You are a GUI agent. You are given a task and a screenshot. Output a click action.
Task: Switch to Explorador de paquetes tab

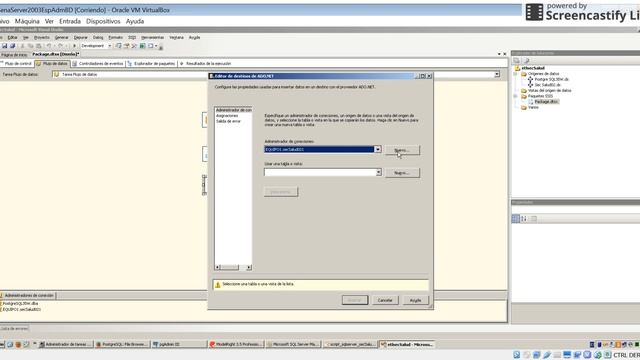pos(151,64)
